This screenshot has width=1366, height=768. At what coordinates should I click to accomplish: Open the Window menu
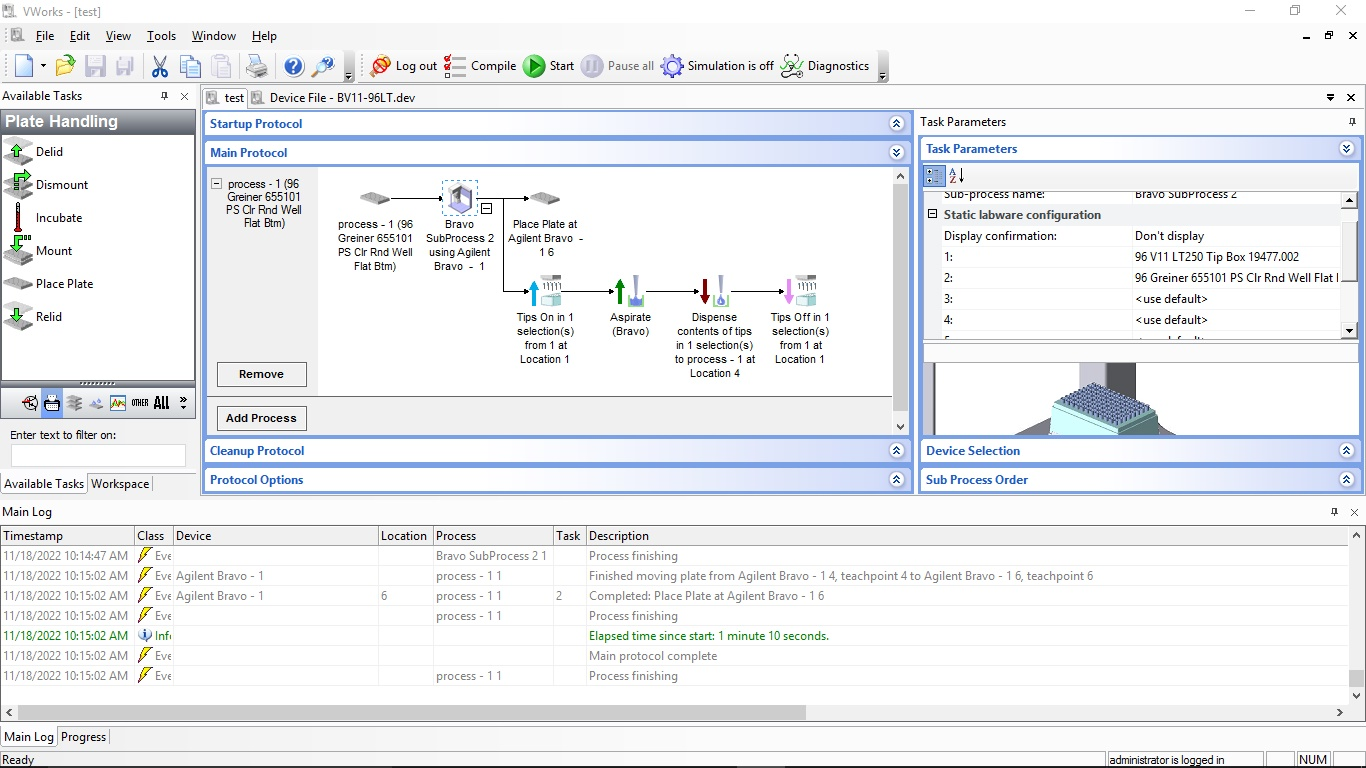click(213, 36)
